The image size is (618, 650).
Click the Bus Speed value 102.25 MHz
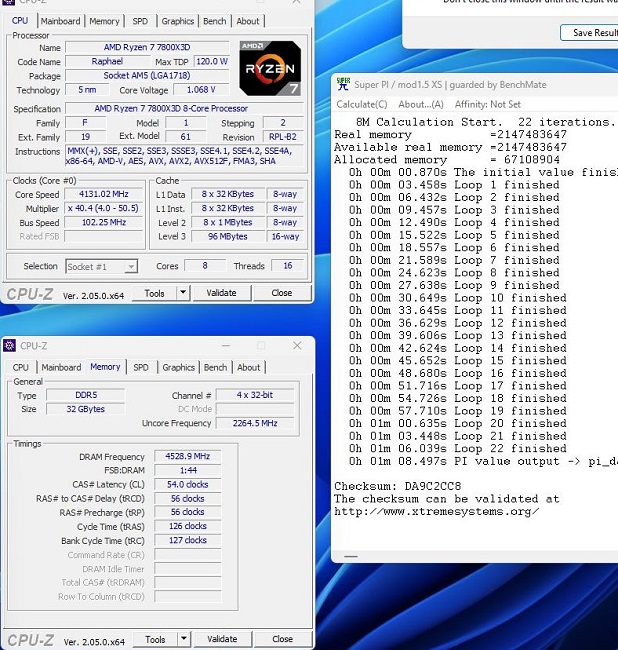coord(104,222)
